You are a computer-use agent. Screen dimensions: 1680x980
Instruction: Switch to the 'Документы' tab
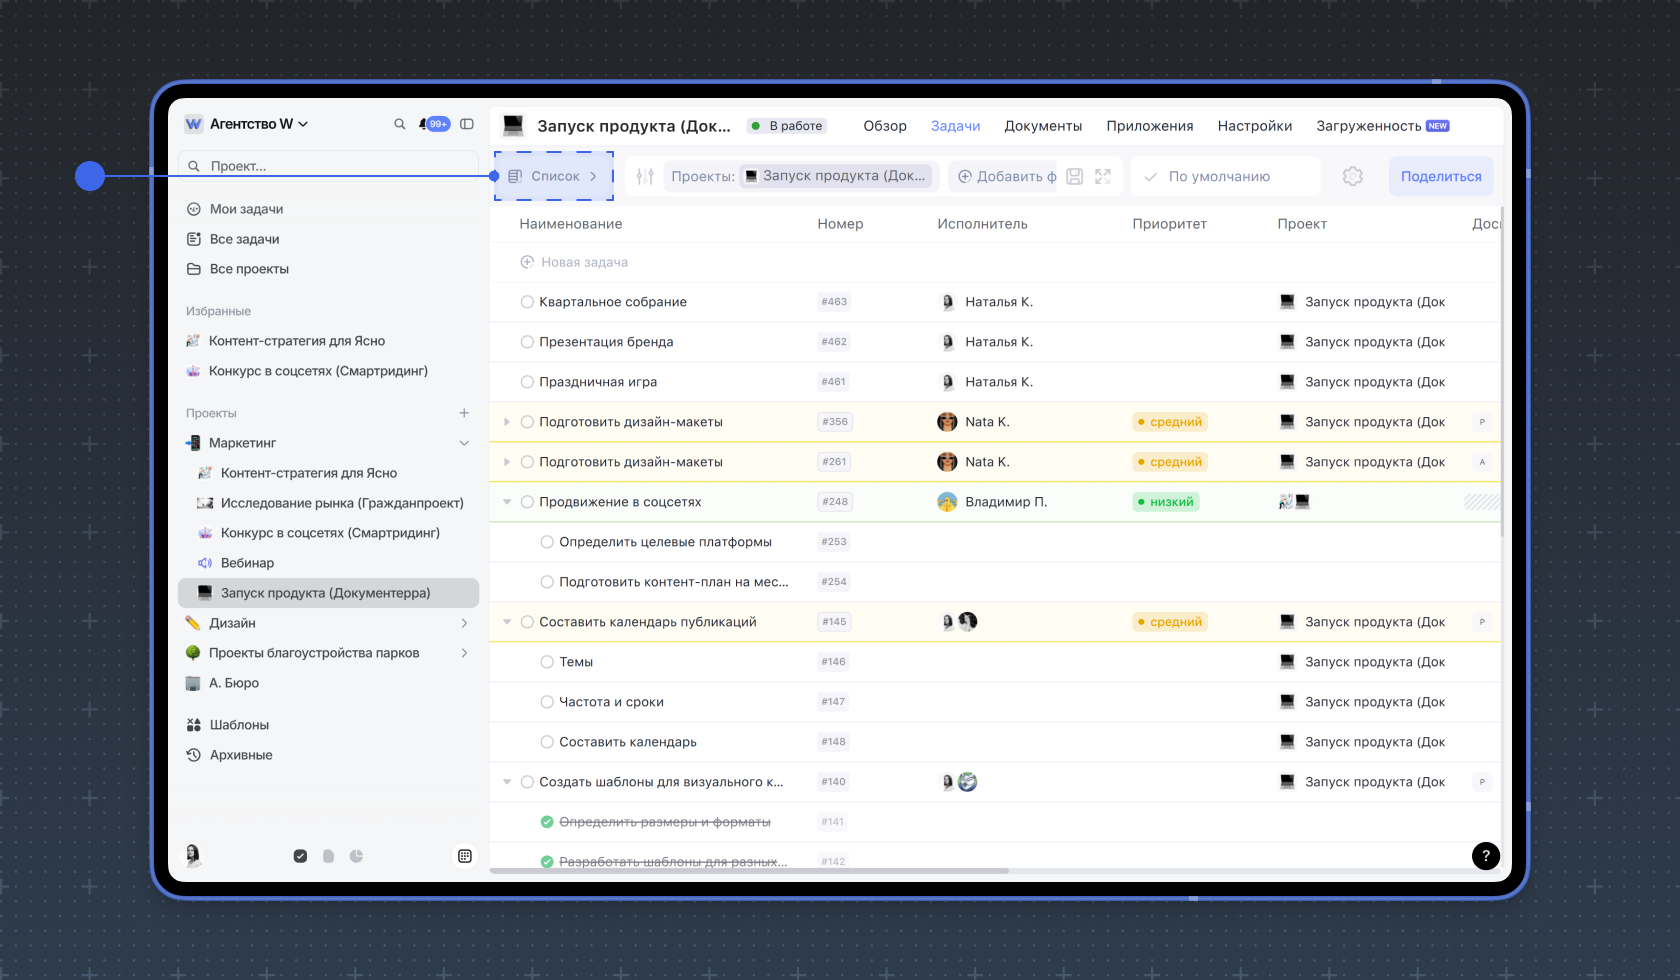click(x=1043, y=126)
